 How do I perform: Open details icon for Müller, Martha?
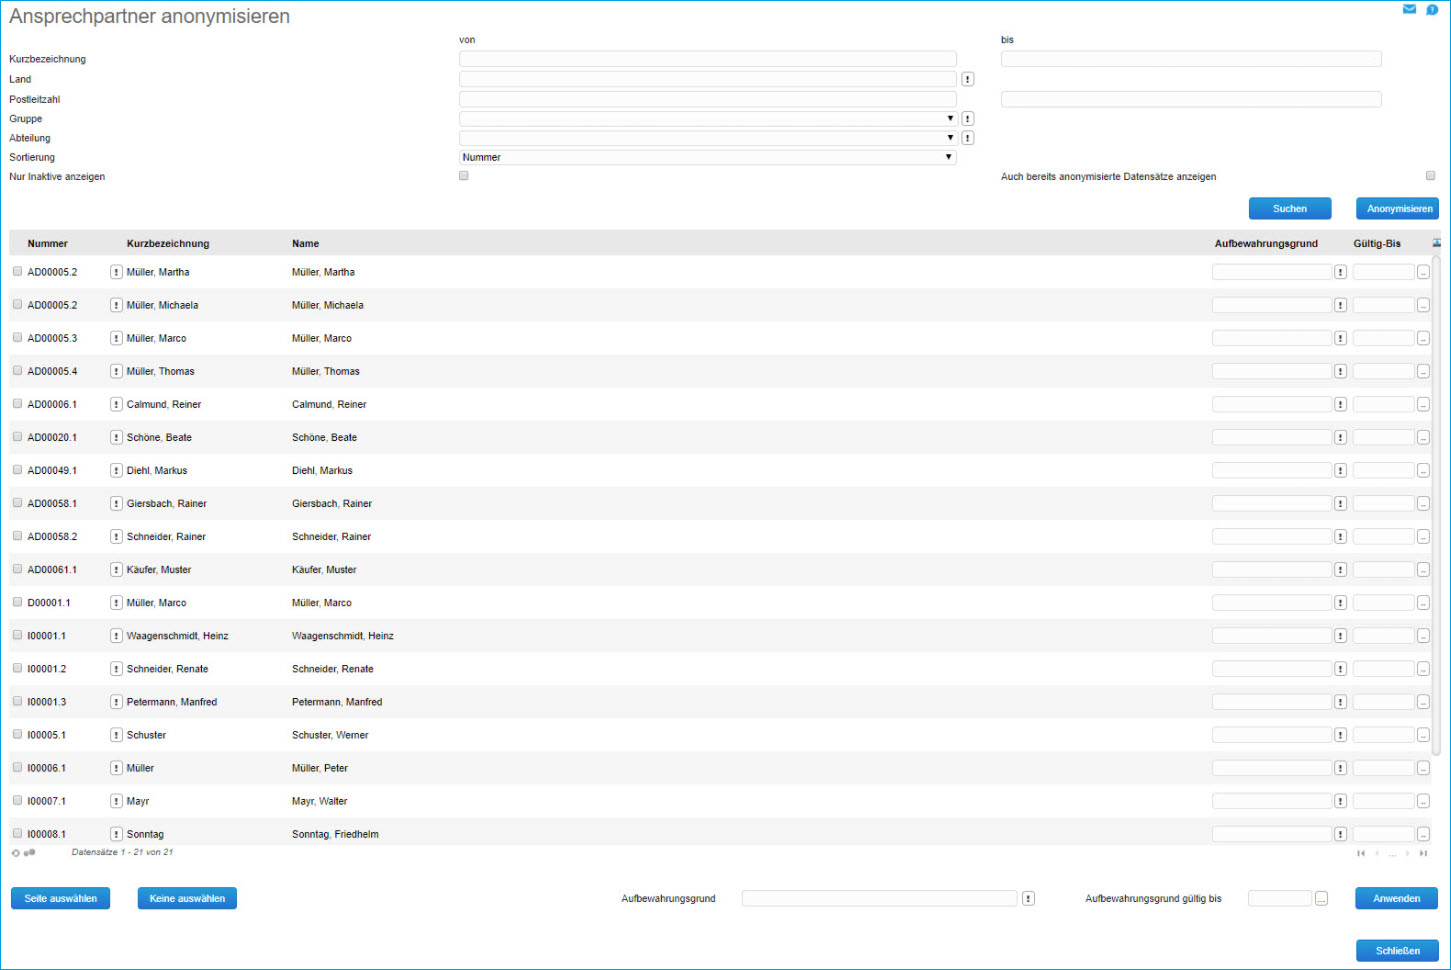pos(116,272)
